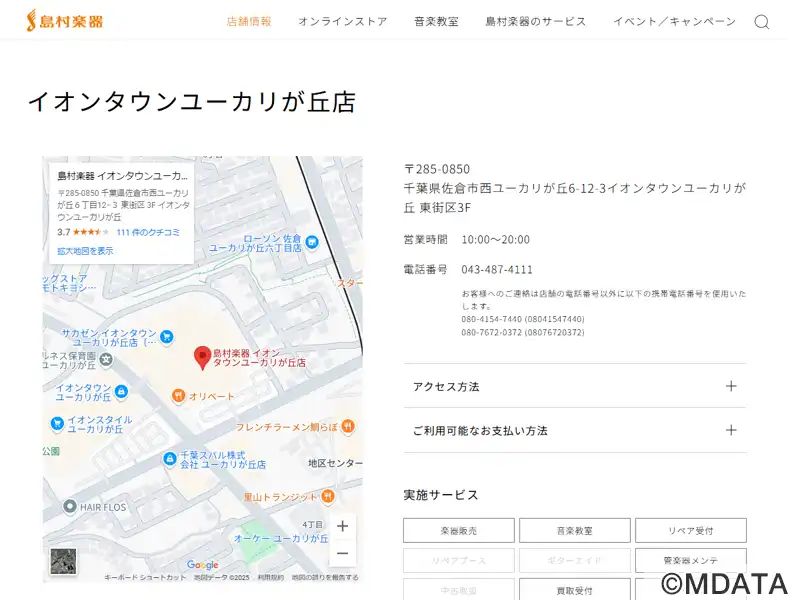Click phone number 043-487-4111
Image resolution: width=800 pixels, height=600 pixels.
click(497, 269)
